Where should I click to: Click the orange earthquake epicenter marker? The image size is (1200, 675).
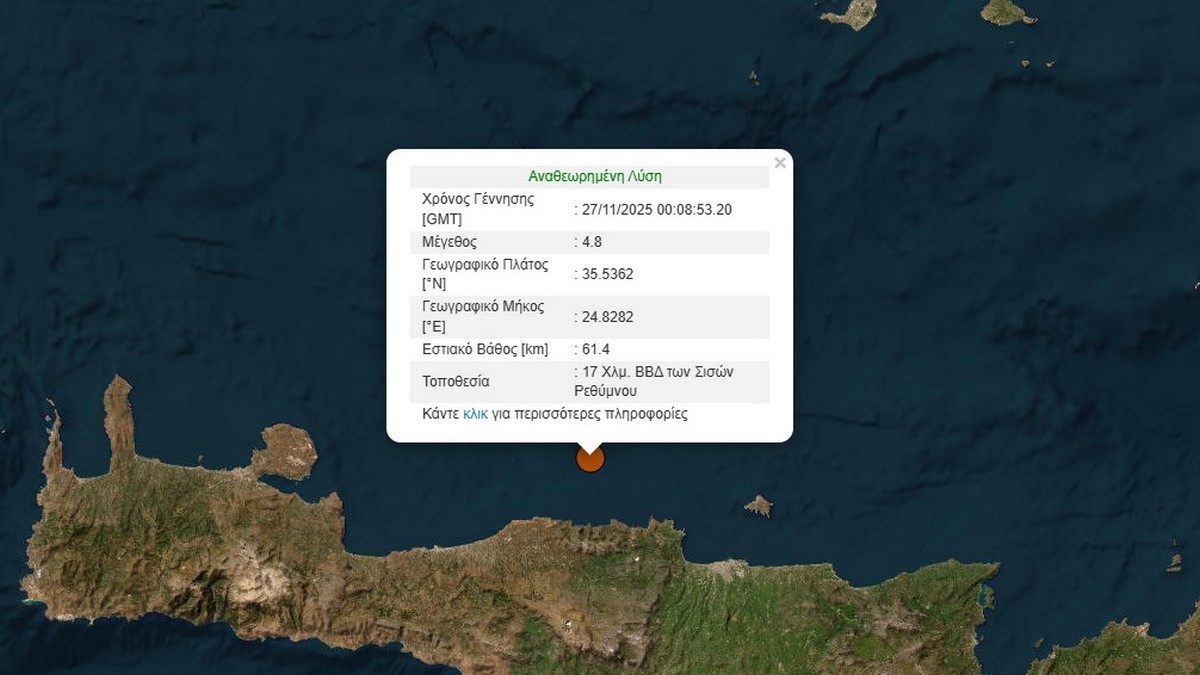591,459
